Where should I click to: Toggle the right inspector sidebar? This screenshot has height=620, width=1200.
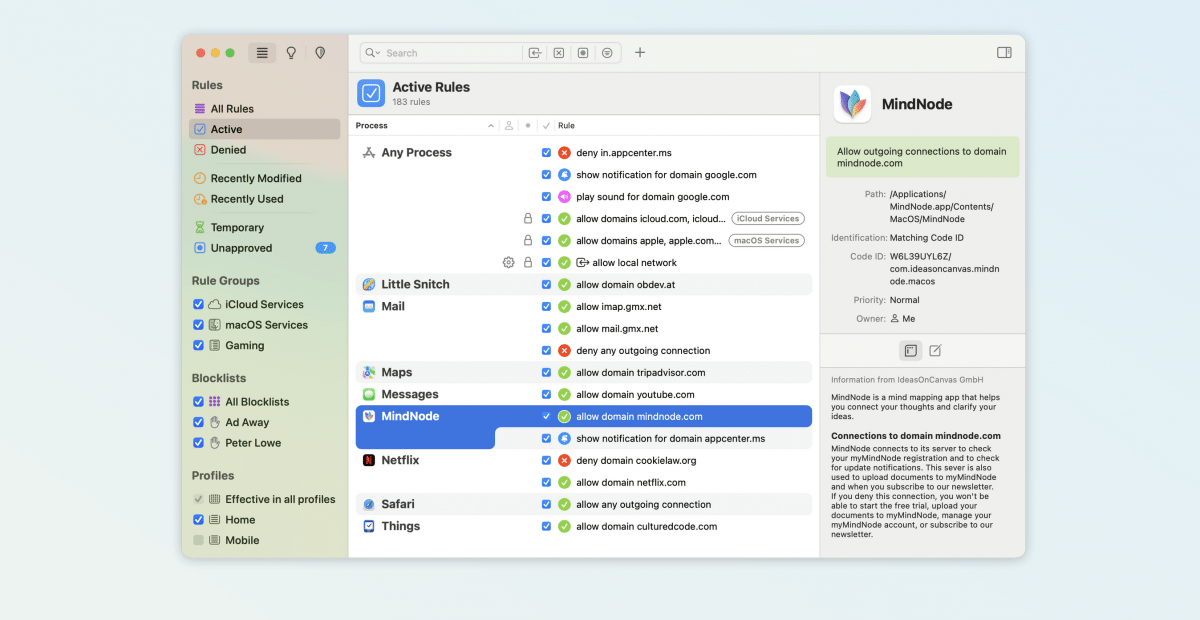tap(1004, 53)
